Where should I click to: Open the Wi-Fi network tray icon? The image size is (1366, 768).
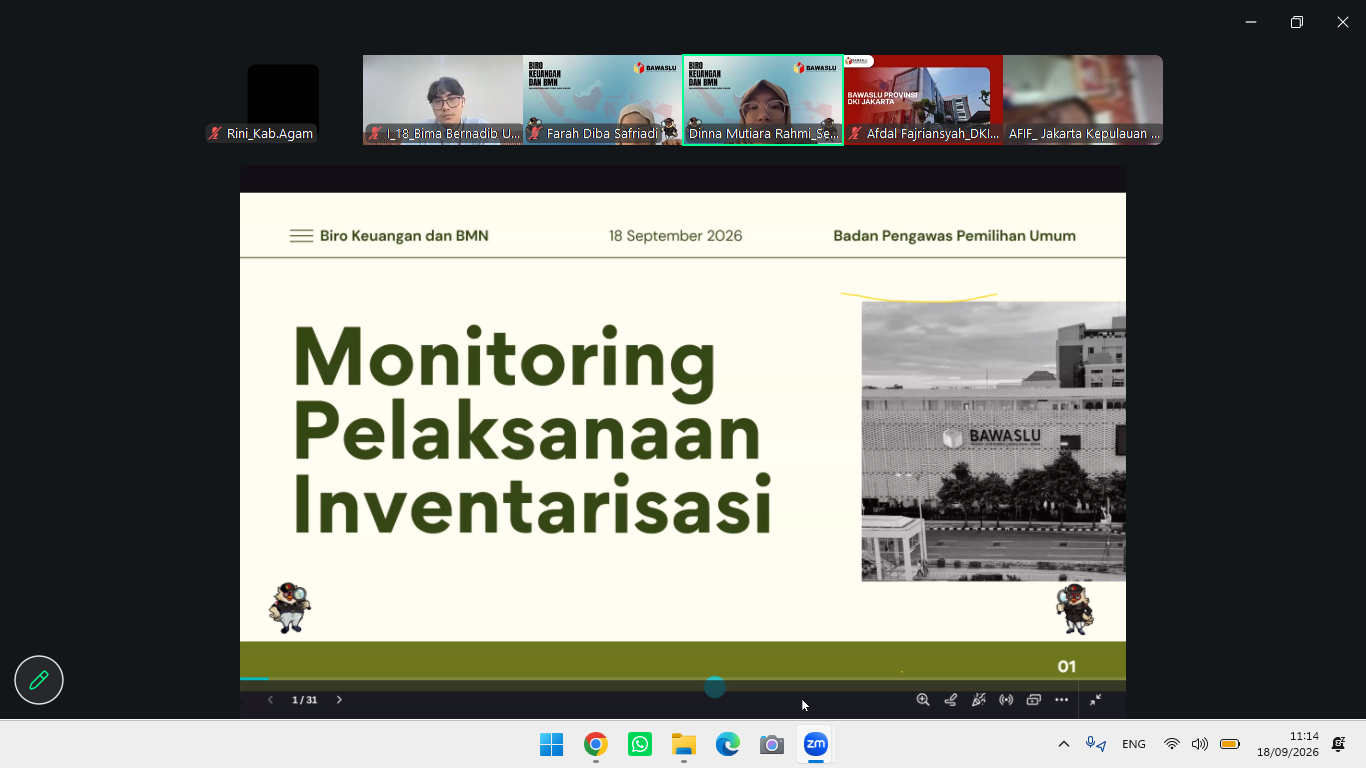tap(1171, 744)
